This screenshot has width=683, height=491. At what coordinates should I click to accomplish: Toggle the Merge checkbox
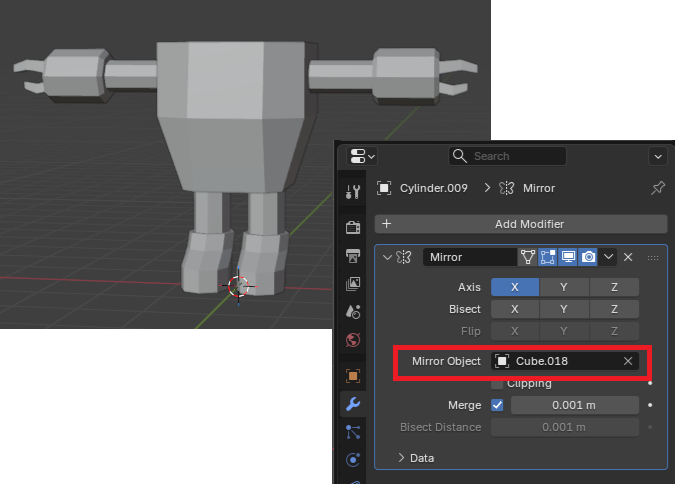(498, 405)
